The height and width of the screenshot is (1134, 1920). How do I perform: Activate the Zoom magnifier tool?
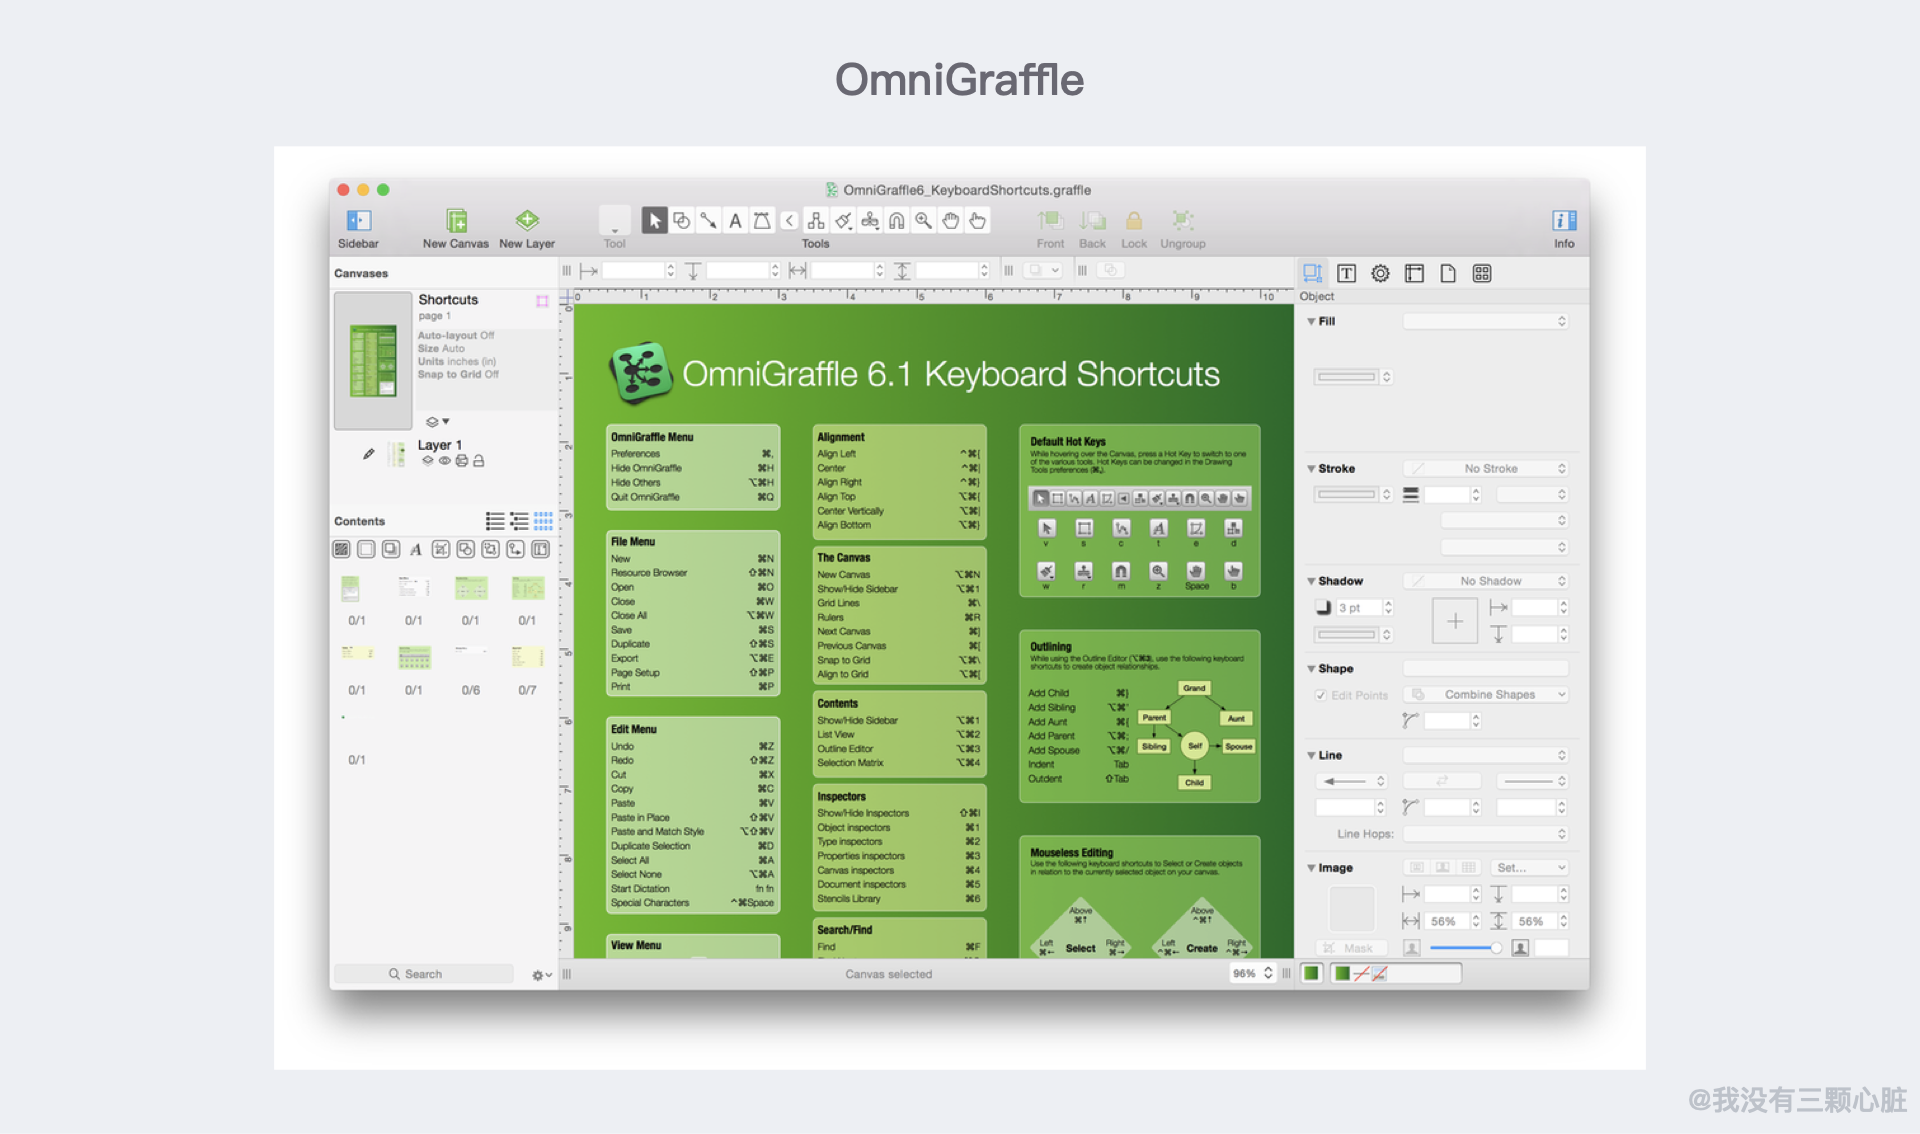[924, 221]
